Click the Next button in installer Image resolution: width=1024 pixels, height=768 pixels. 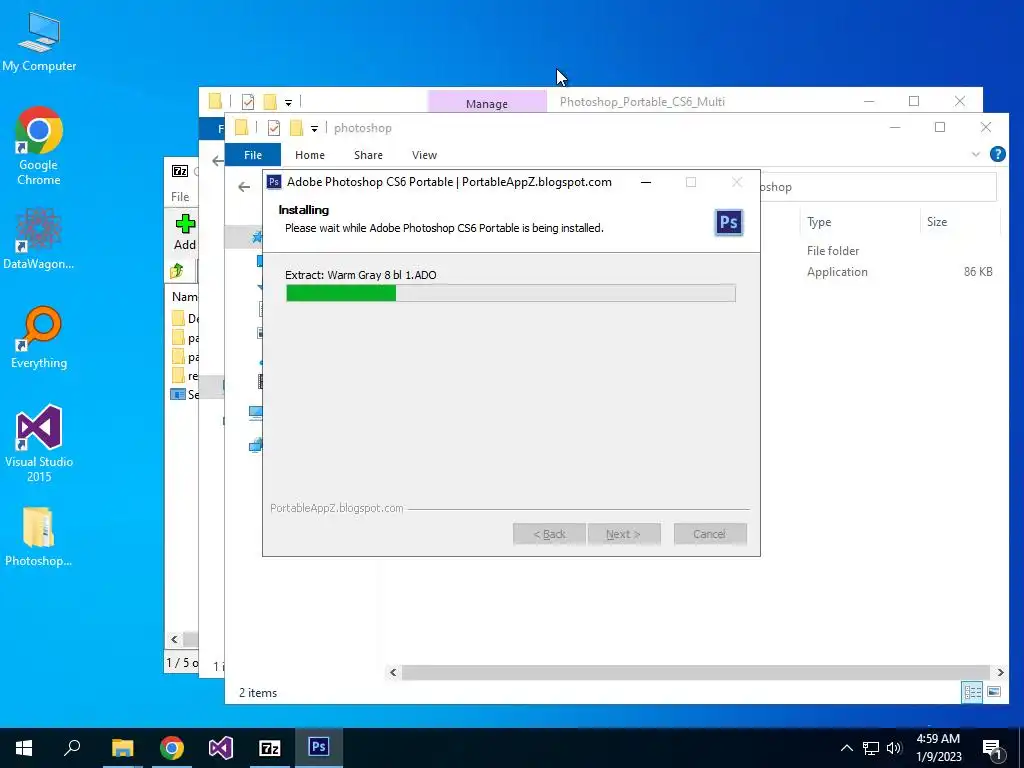[624, 534]
